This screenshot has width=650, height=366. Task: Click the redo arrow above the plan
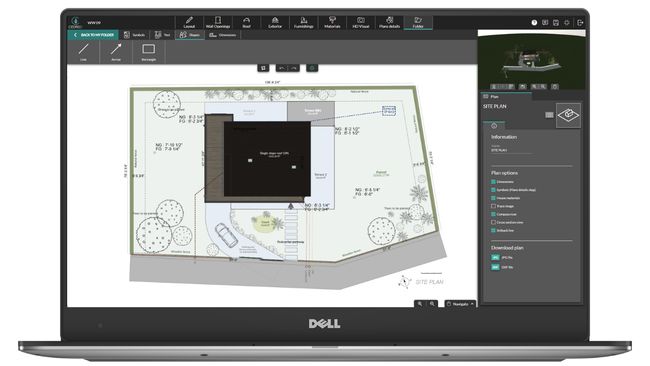coord(293,68)
